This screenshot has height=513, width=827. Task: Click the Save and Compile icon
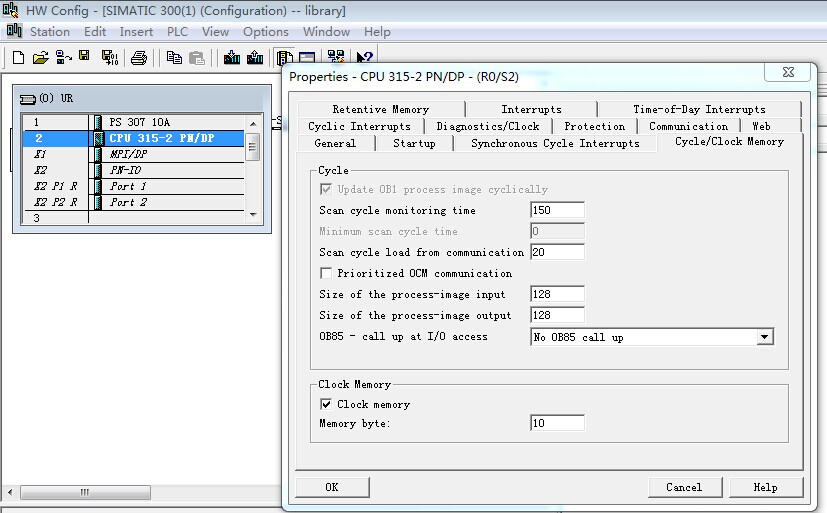click(110, 57)
